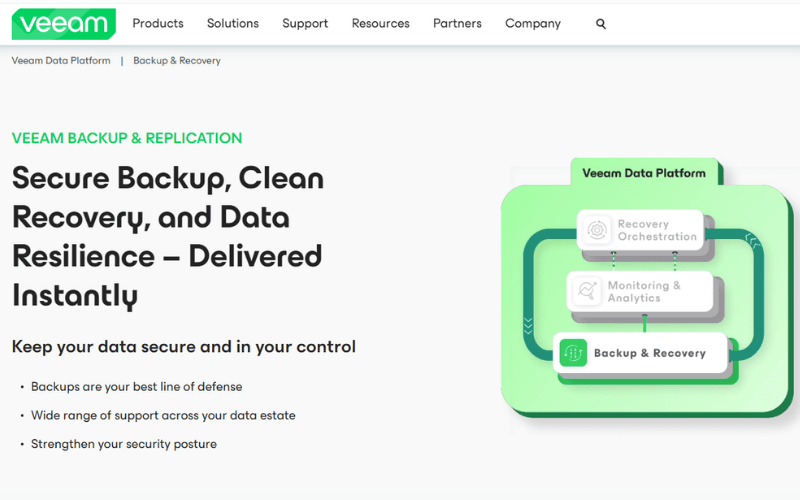Open the search magnifier icon
The width and height of the screenshot is (800, 500).
[601, 24]
